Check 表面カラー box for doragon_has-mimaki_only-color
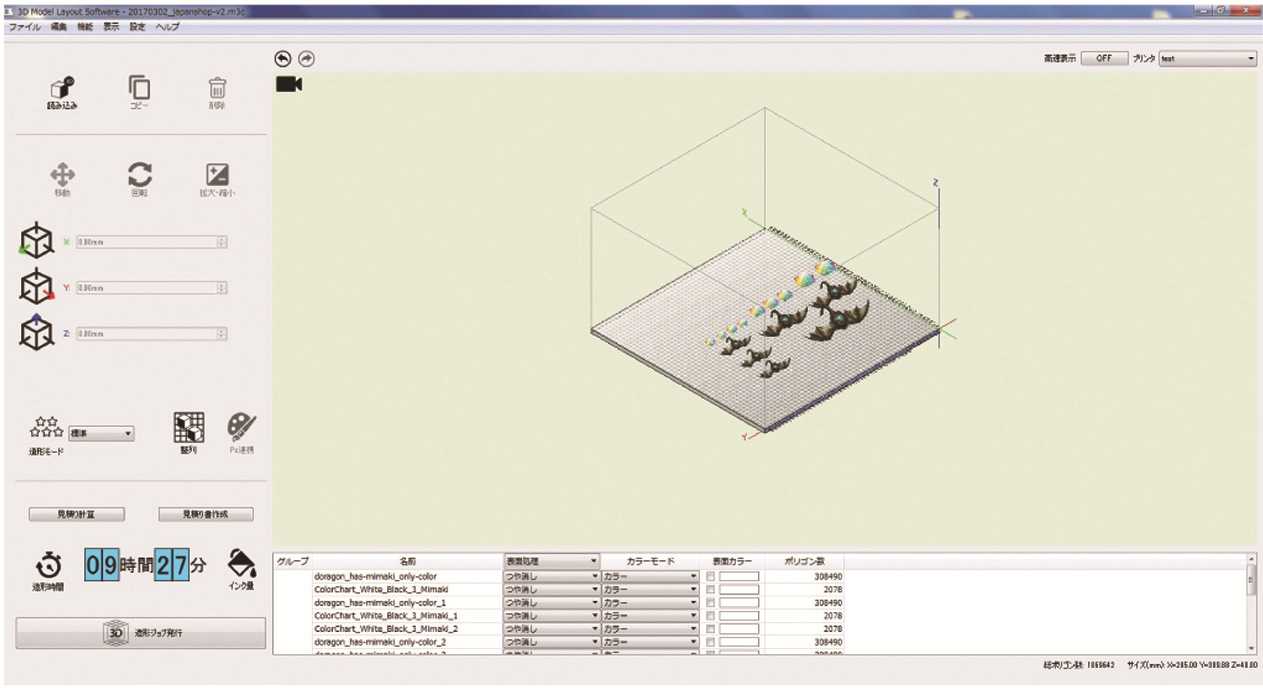Viewport: 1263px width, 688px height. [710, 577]
